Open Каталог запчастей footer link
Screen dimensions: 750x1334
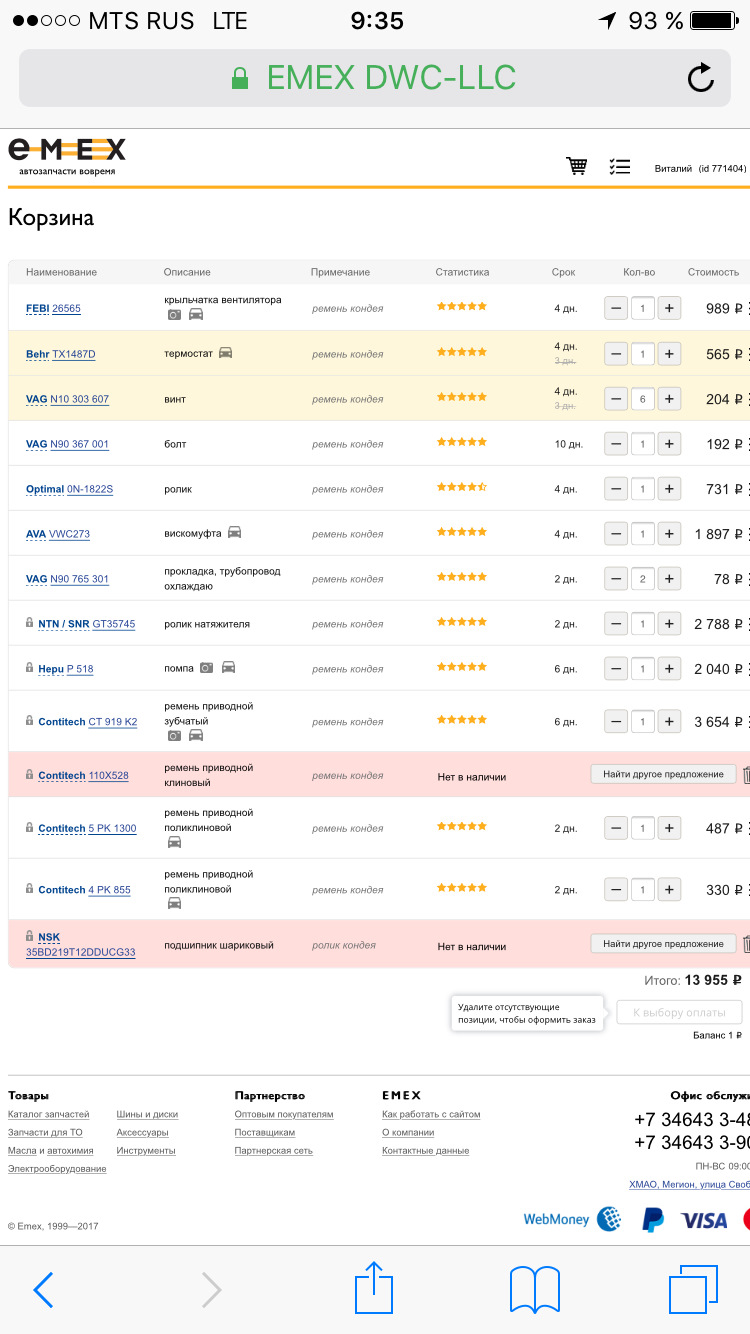tap(48, 1114)
